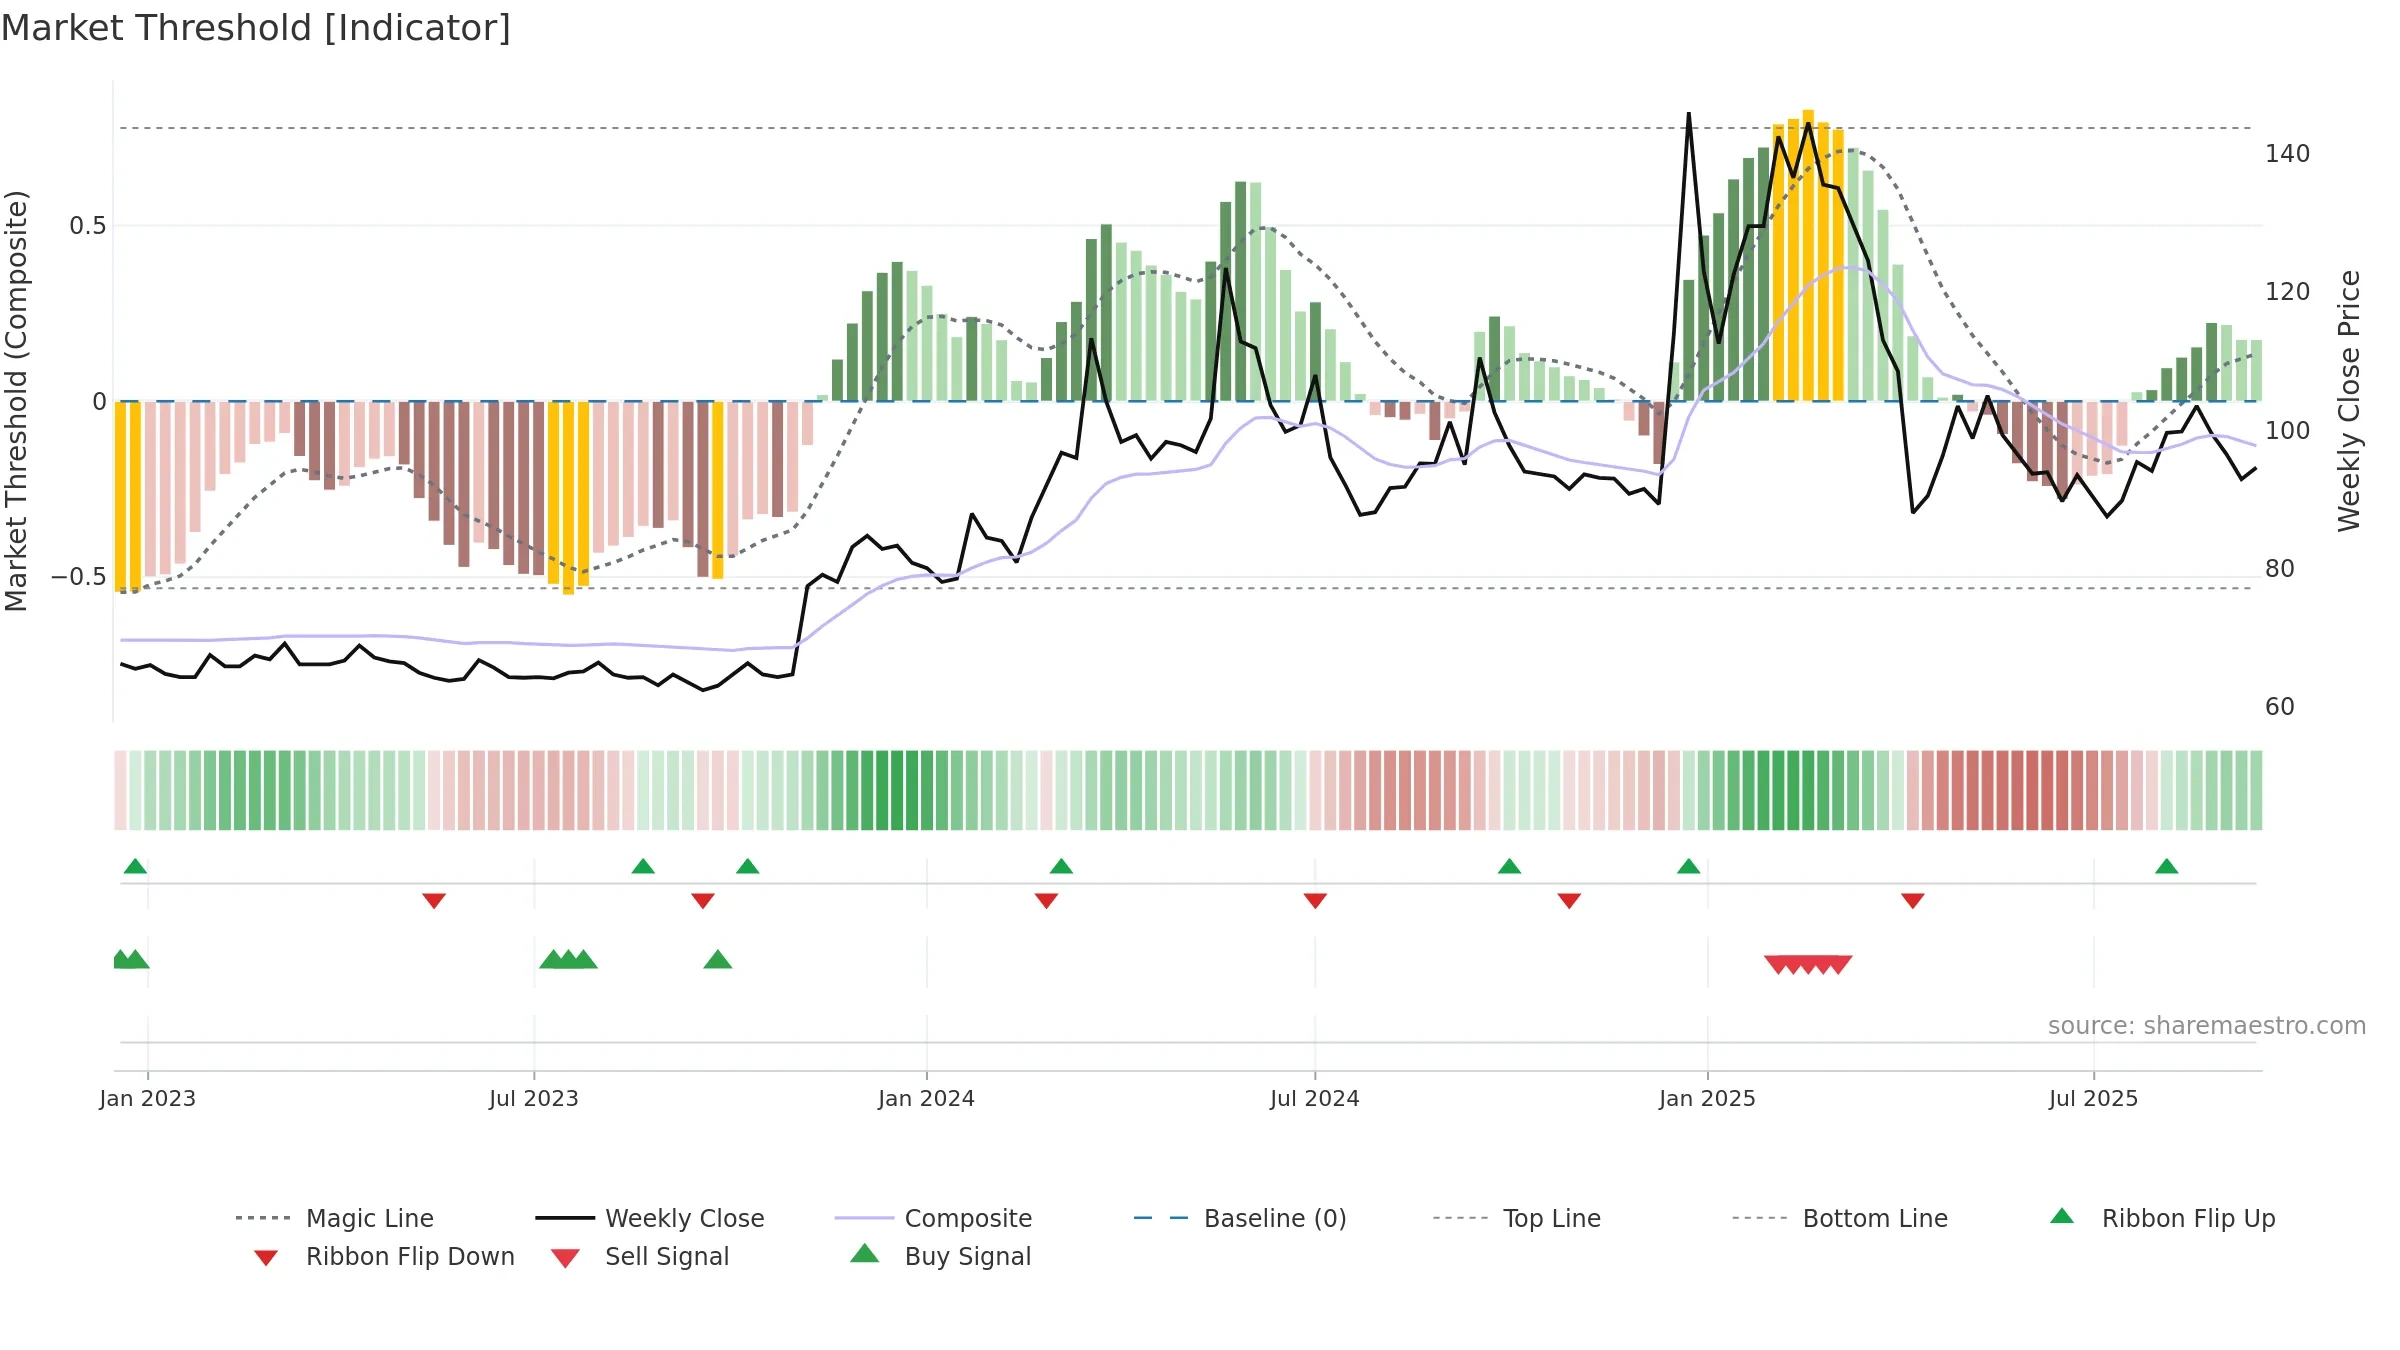The height and width of the screenshot is (1350, 2400).
Task: Click the leftmost Sell Signal triangle in the 2025 cluster
Action: coord(1777,964)
